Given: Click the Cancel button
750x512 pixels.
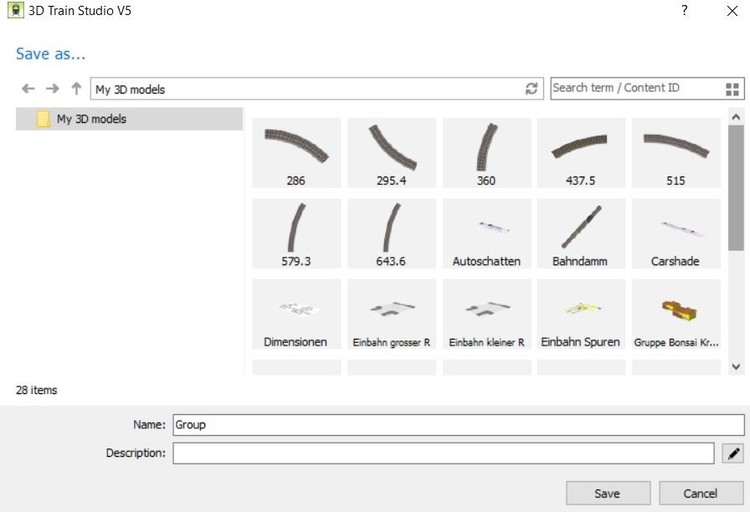Looking at the screenshot, I should click(x=701, y=493).
